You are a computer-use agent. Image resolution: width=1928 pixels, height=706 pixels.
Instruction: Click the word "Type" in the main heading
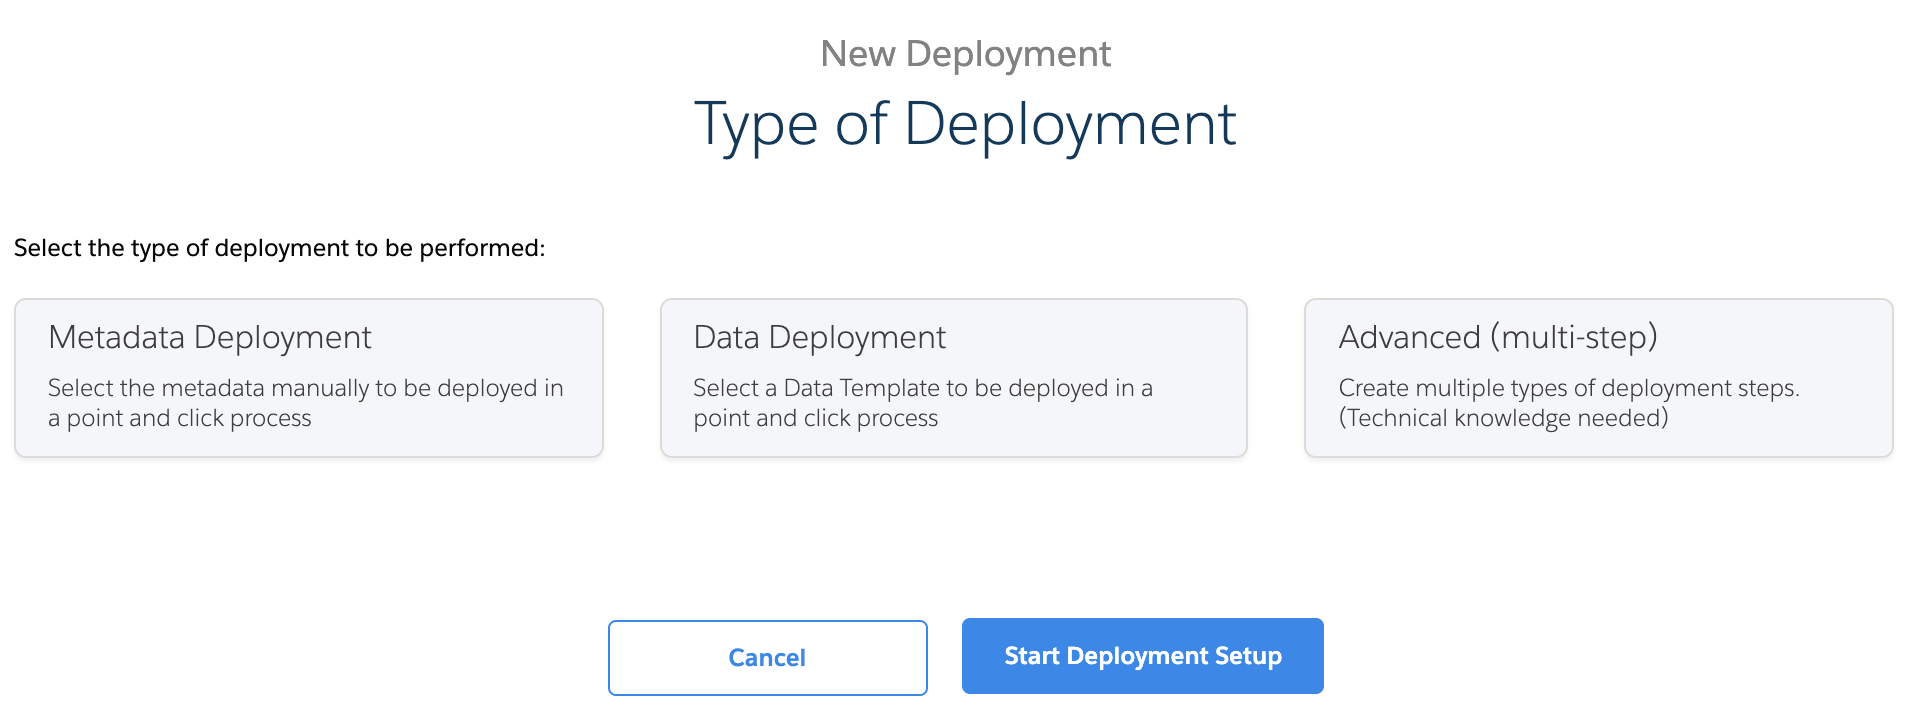click(x=756, y=124)
